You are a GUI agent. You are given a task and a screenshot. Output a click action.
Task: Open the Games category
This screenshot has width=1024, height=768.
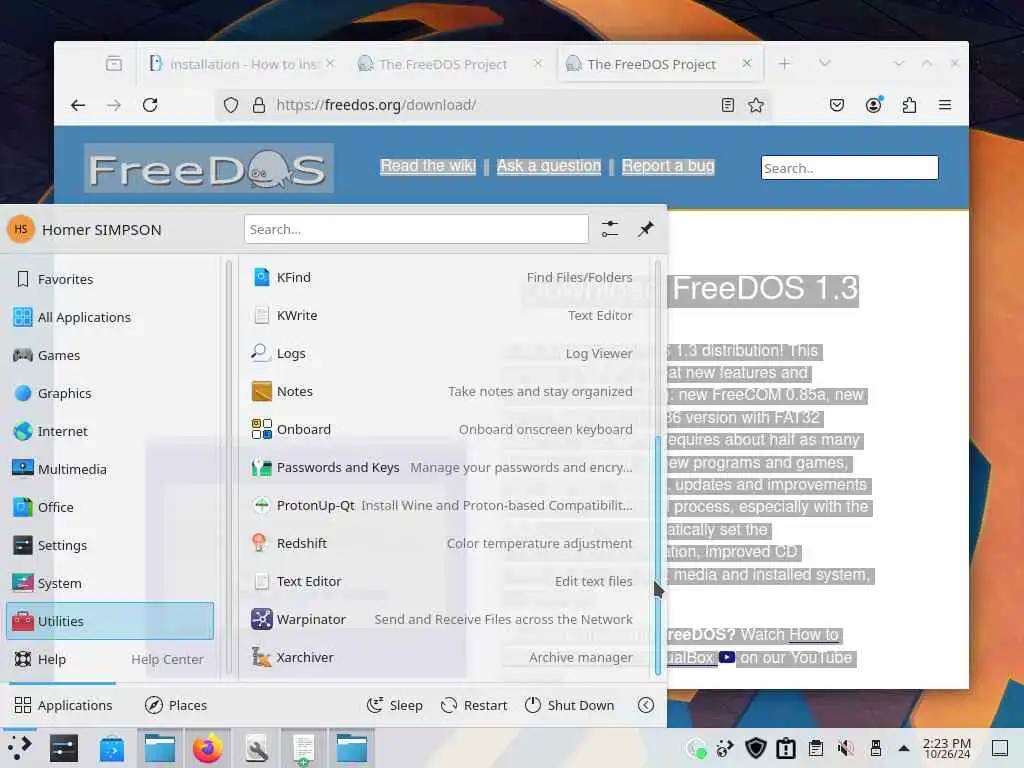pyautogui.click(x=110, y=355)
